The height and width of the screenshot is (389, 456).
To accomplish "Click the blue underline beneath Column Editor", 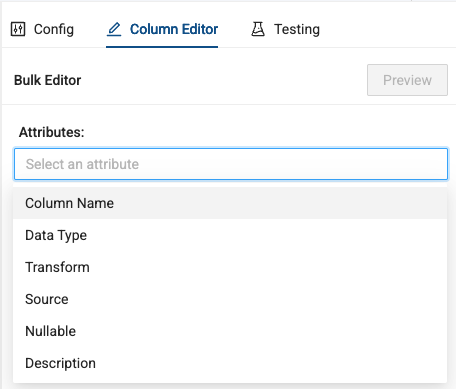I will pos(162,47).
